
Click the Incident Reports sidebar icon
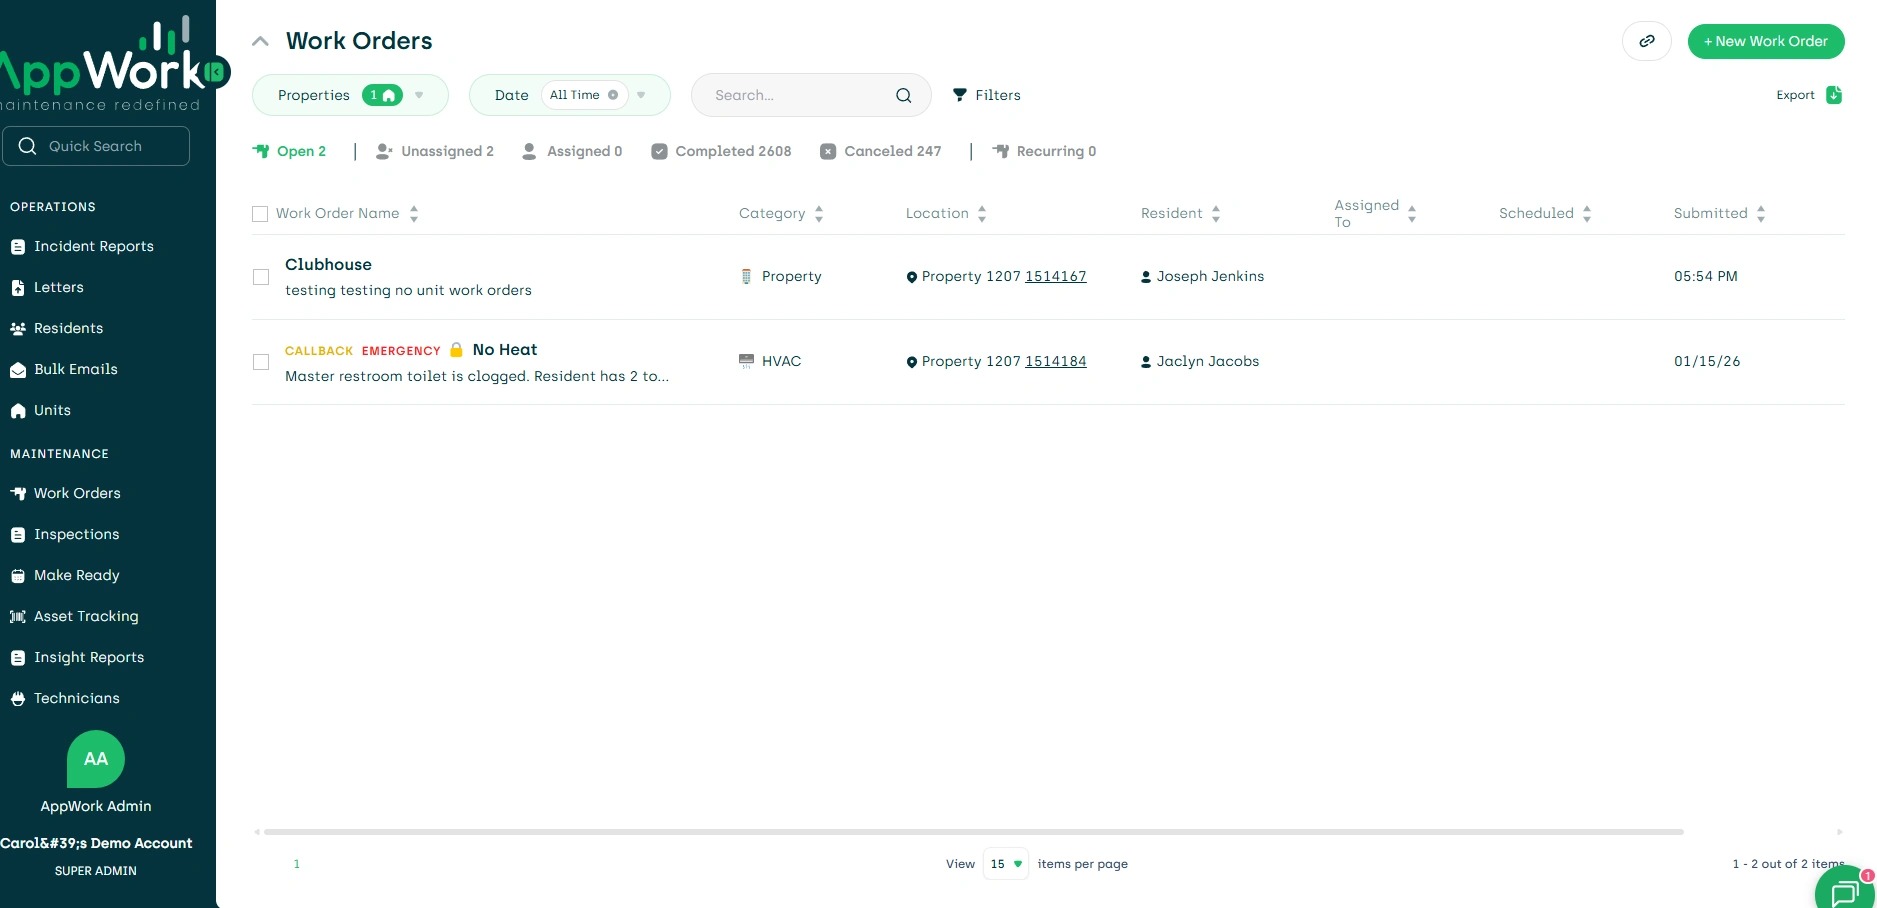pos(18,247)
